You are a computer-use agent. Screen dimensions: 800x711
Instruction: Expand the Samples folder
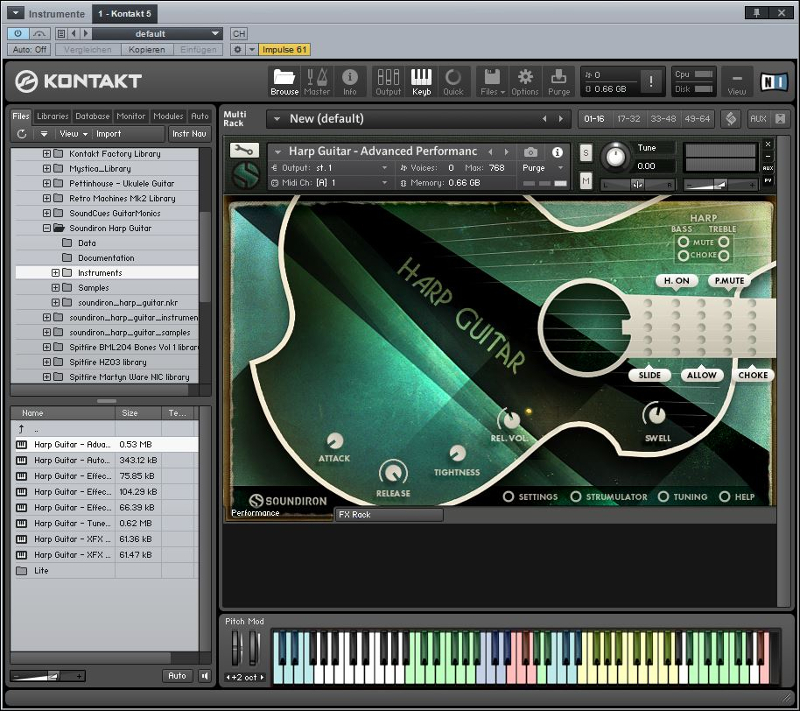pos(56,288)
